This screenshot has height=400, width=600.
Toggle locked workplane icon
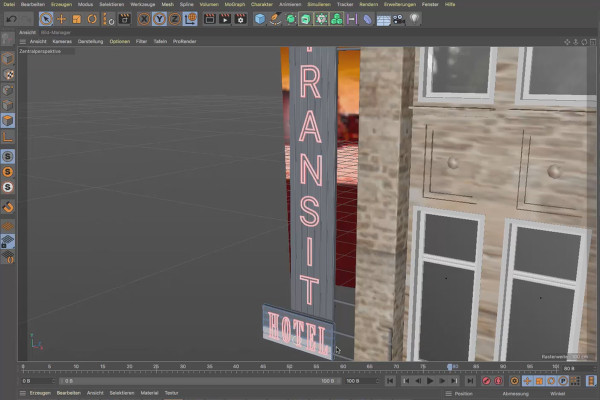(x=8, y=242)
